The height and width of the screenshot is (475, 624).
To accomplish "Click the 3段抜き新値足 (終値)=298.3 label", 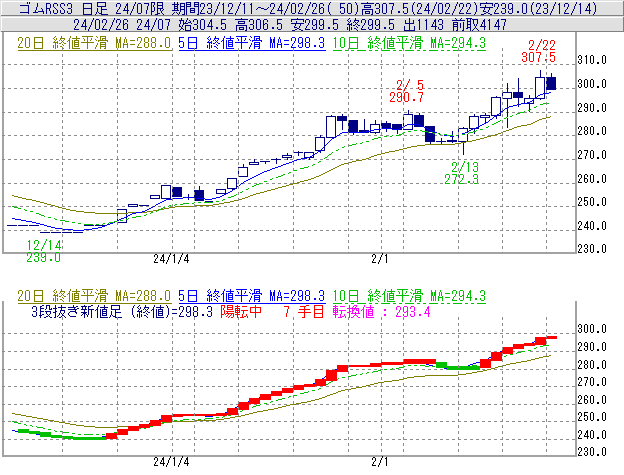I will pyautogui.click(x=122, y=311).
